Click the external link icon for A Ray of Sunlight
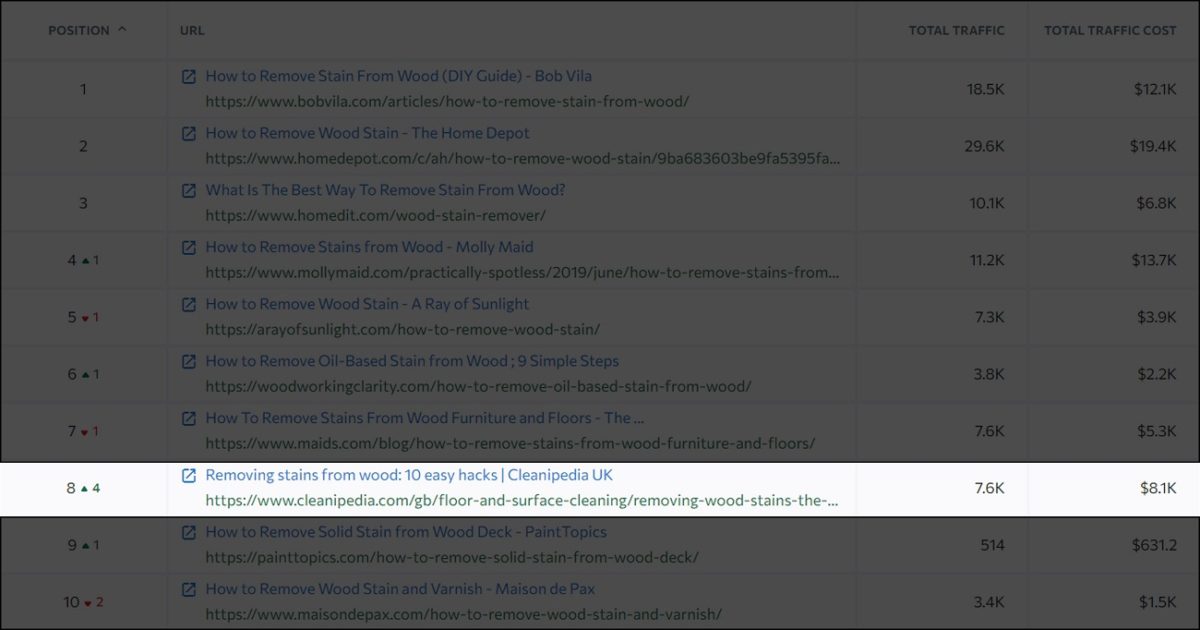The image size is (1200, 630). (188, 303)
